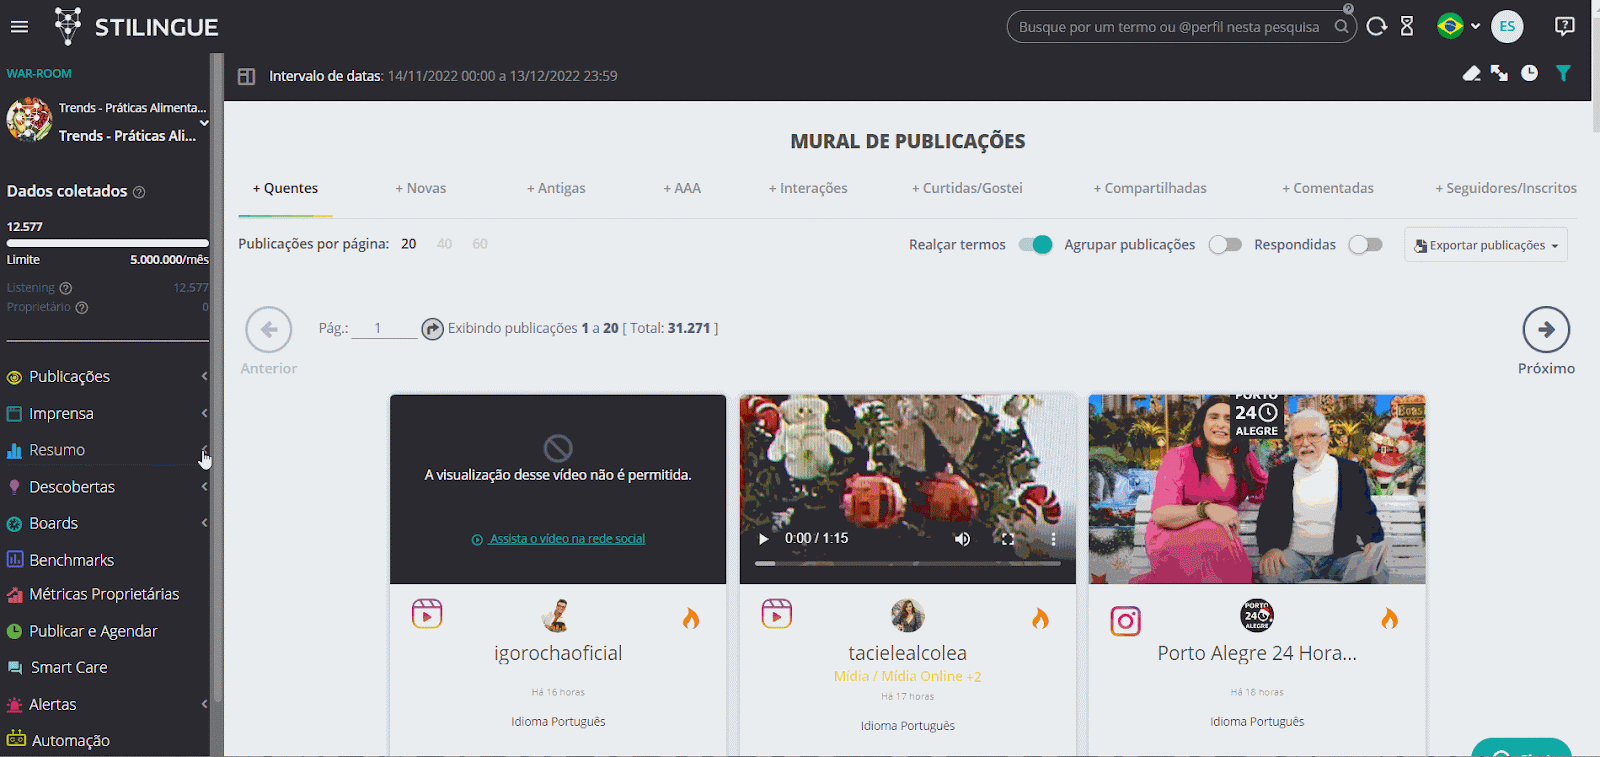The height and width of the screenshot is (757, 1600).
Task: Enable the Agrupar publicações toggle
Action: [x=1225, y=245]
